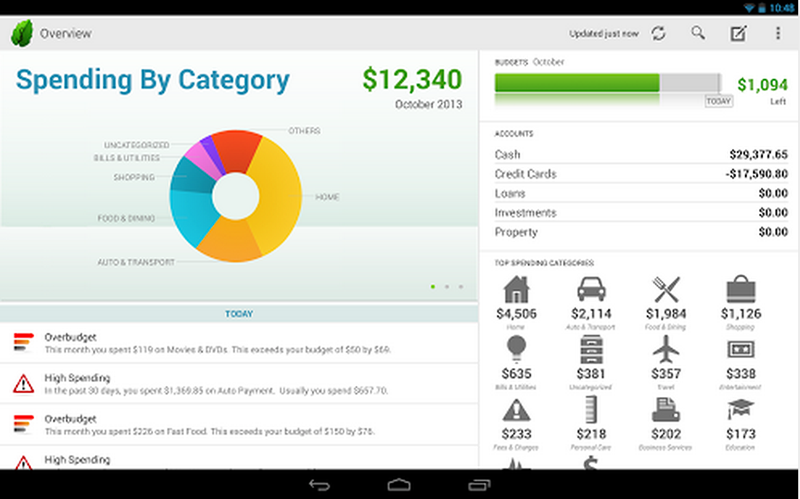
Task: Select the pink Uncategorized donut segment
Action: click(x=201, y=159)
